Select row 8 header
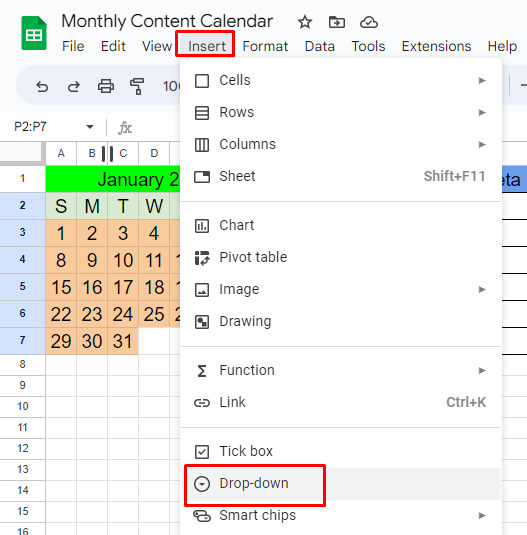Screen dimensions: 527x535 (23, 364)
